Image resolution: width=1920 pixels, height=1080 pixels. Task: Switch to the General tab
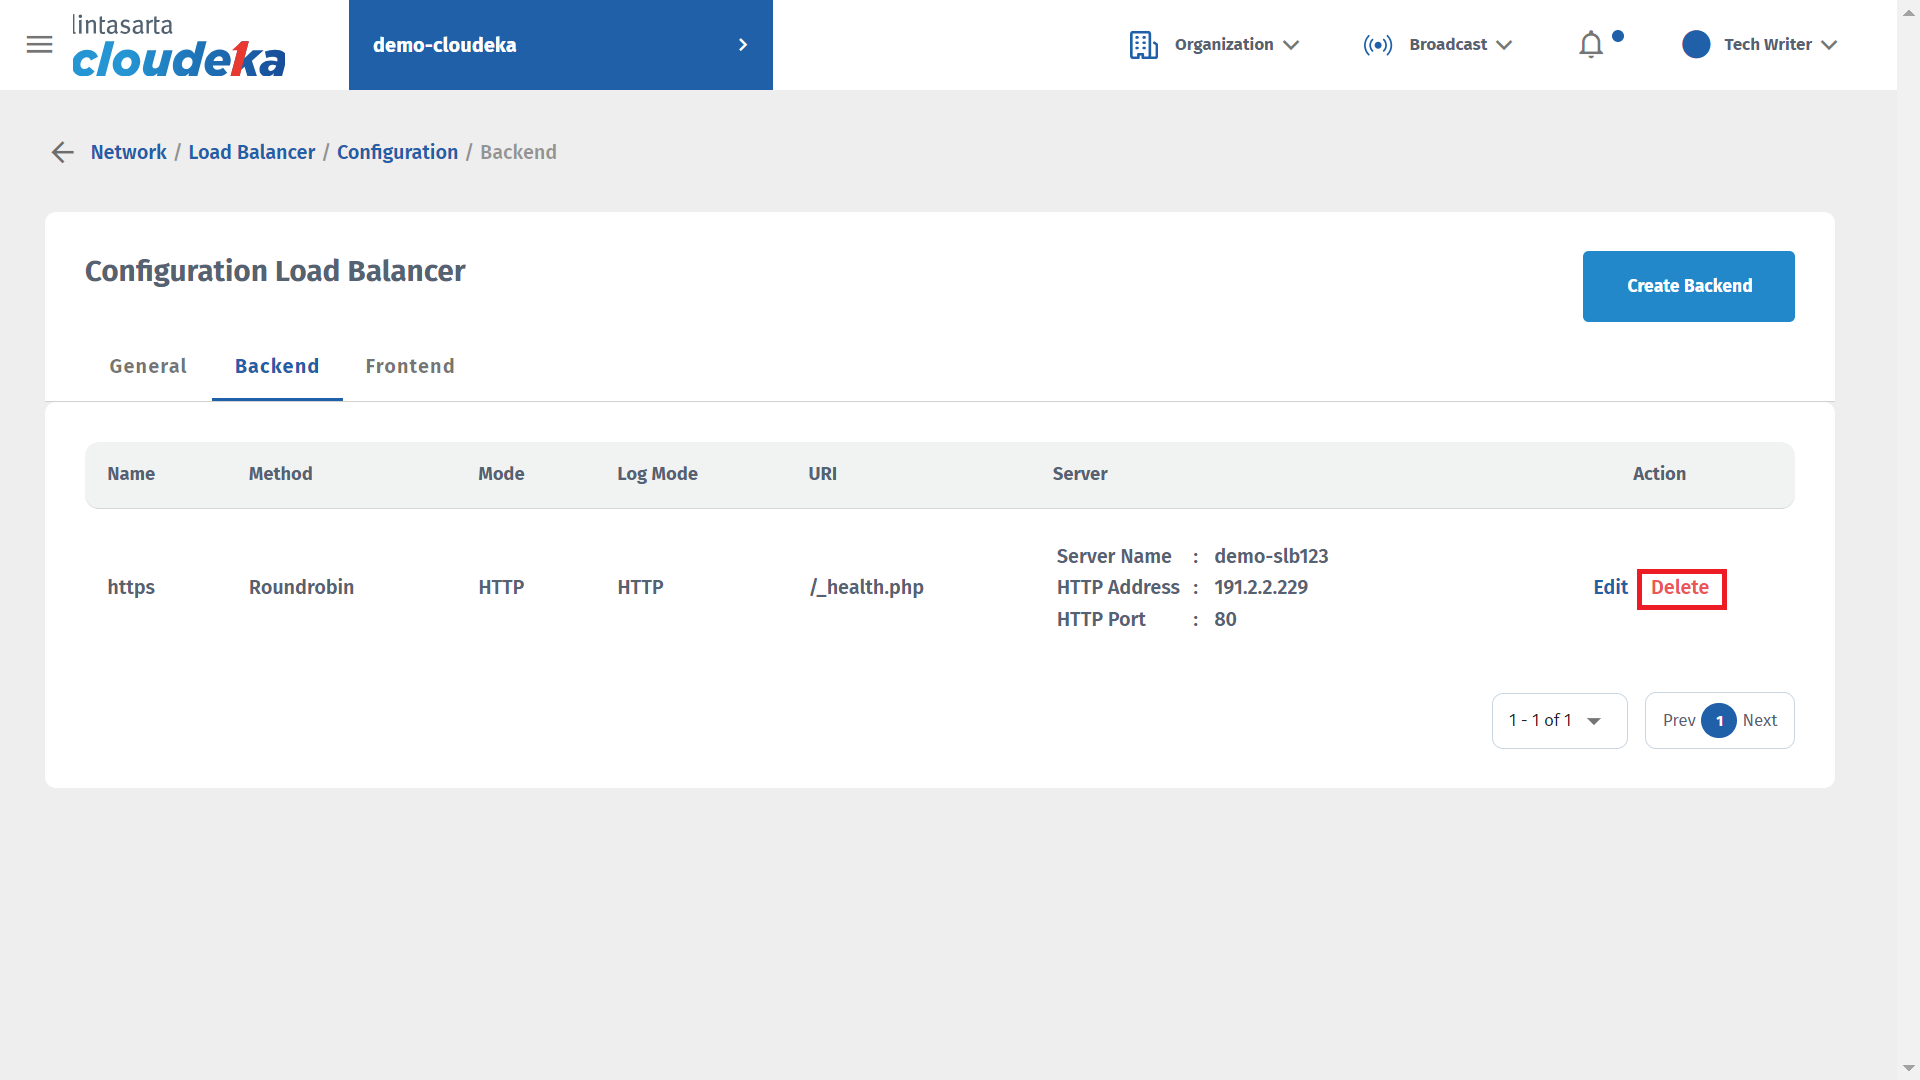click(x=148, y=366)
